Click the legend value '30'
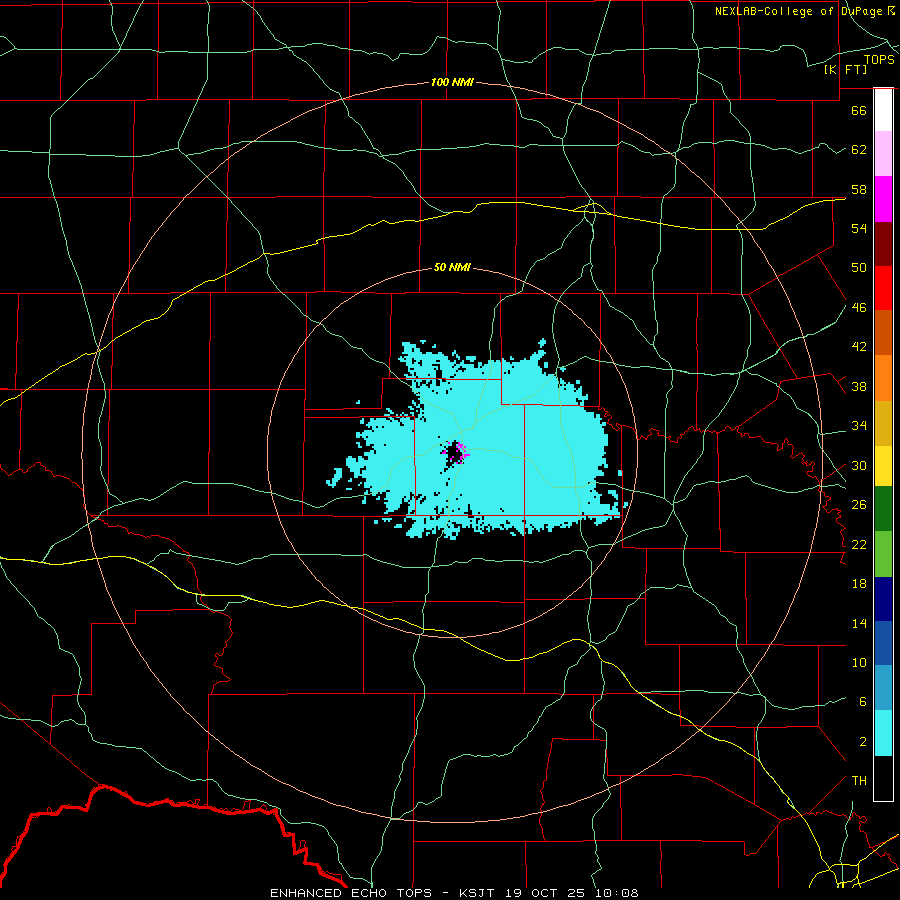The width and height of the screenshot is (900, 900). [859, 465]
